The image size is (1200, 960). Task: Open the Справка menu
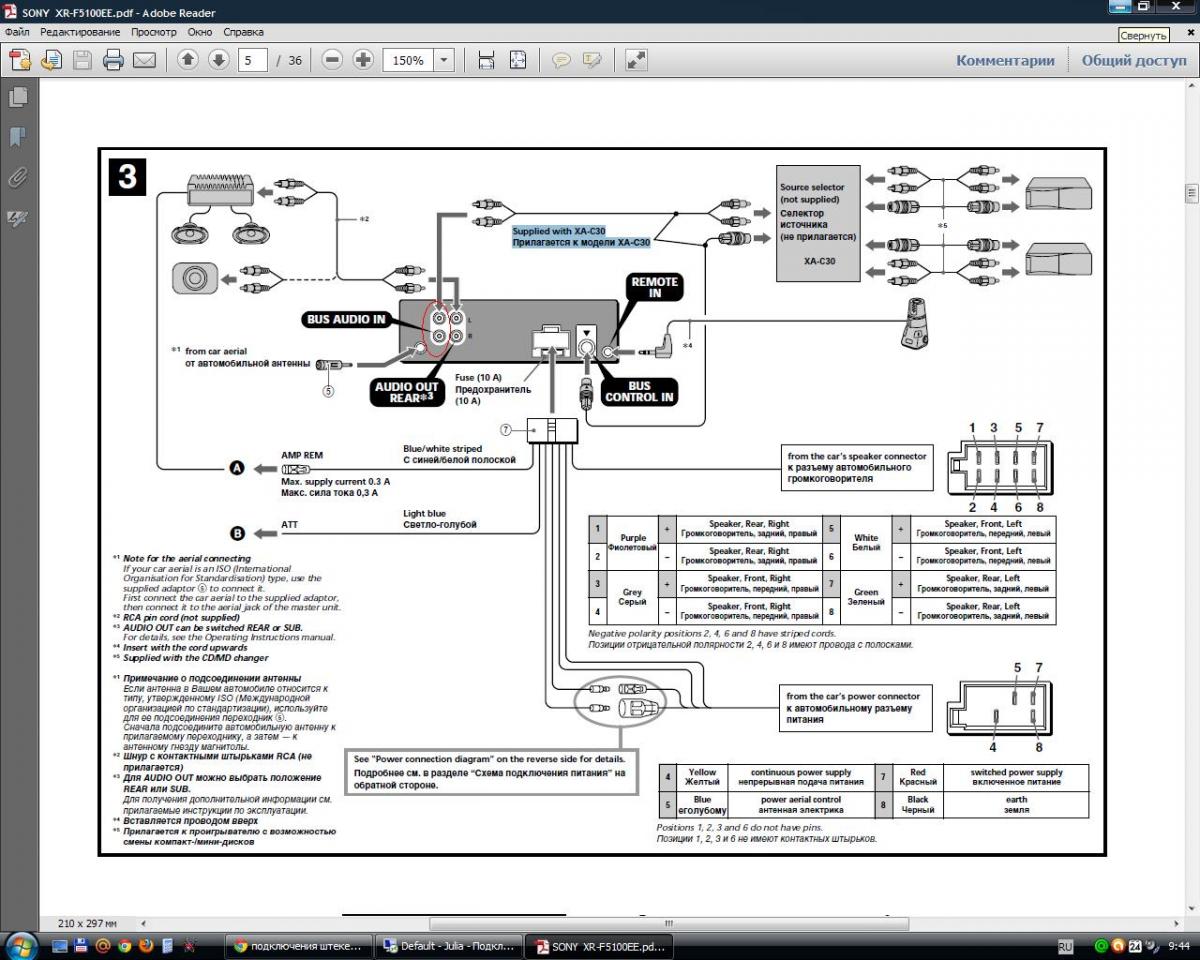click(243, 32)
